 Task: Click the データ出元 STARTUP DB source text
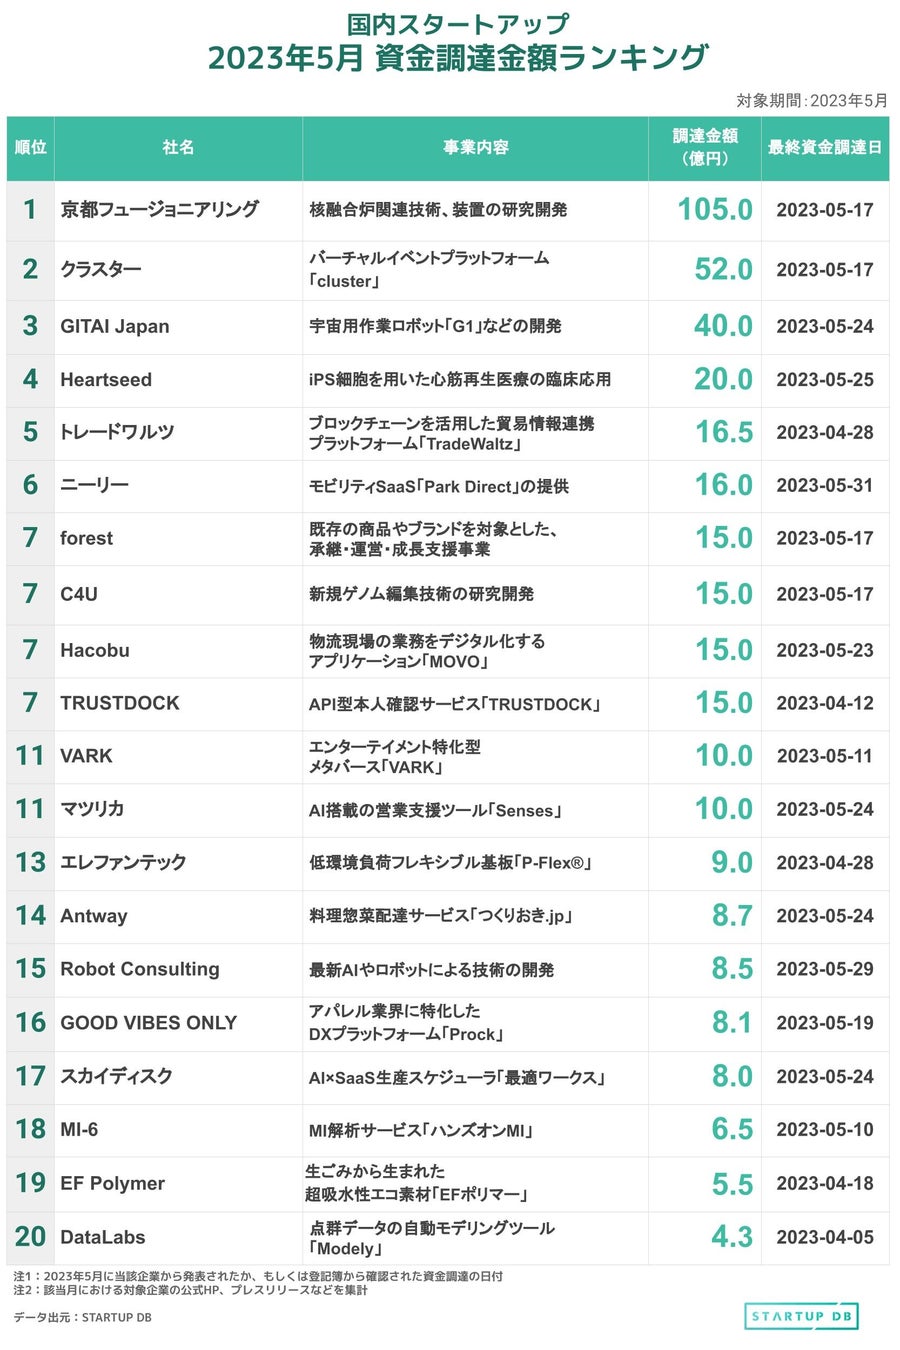(x=83, y=1317)
